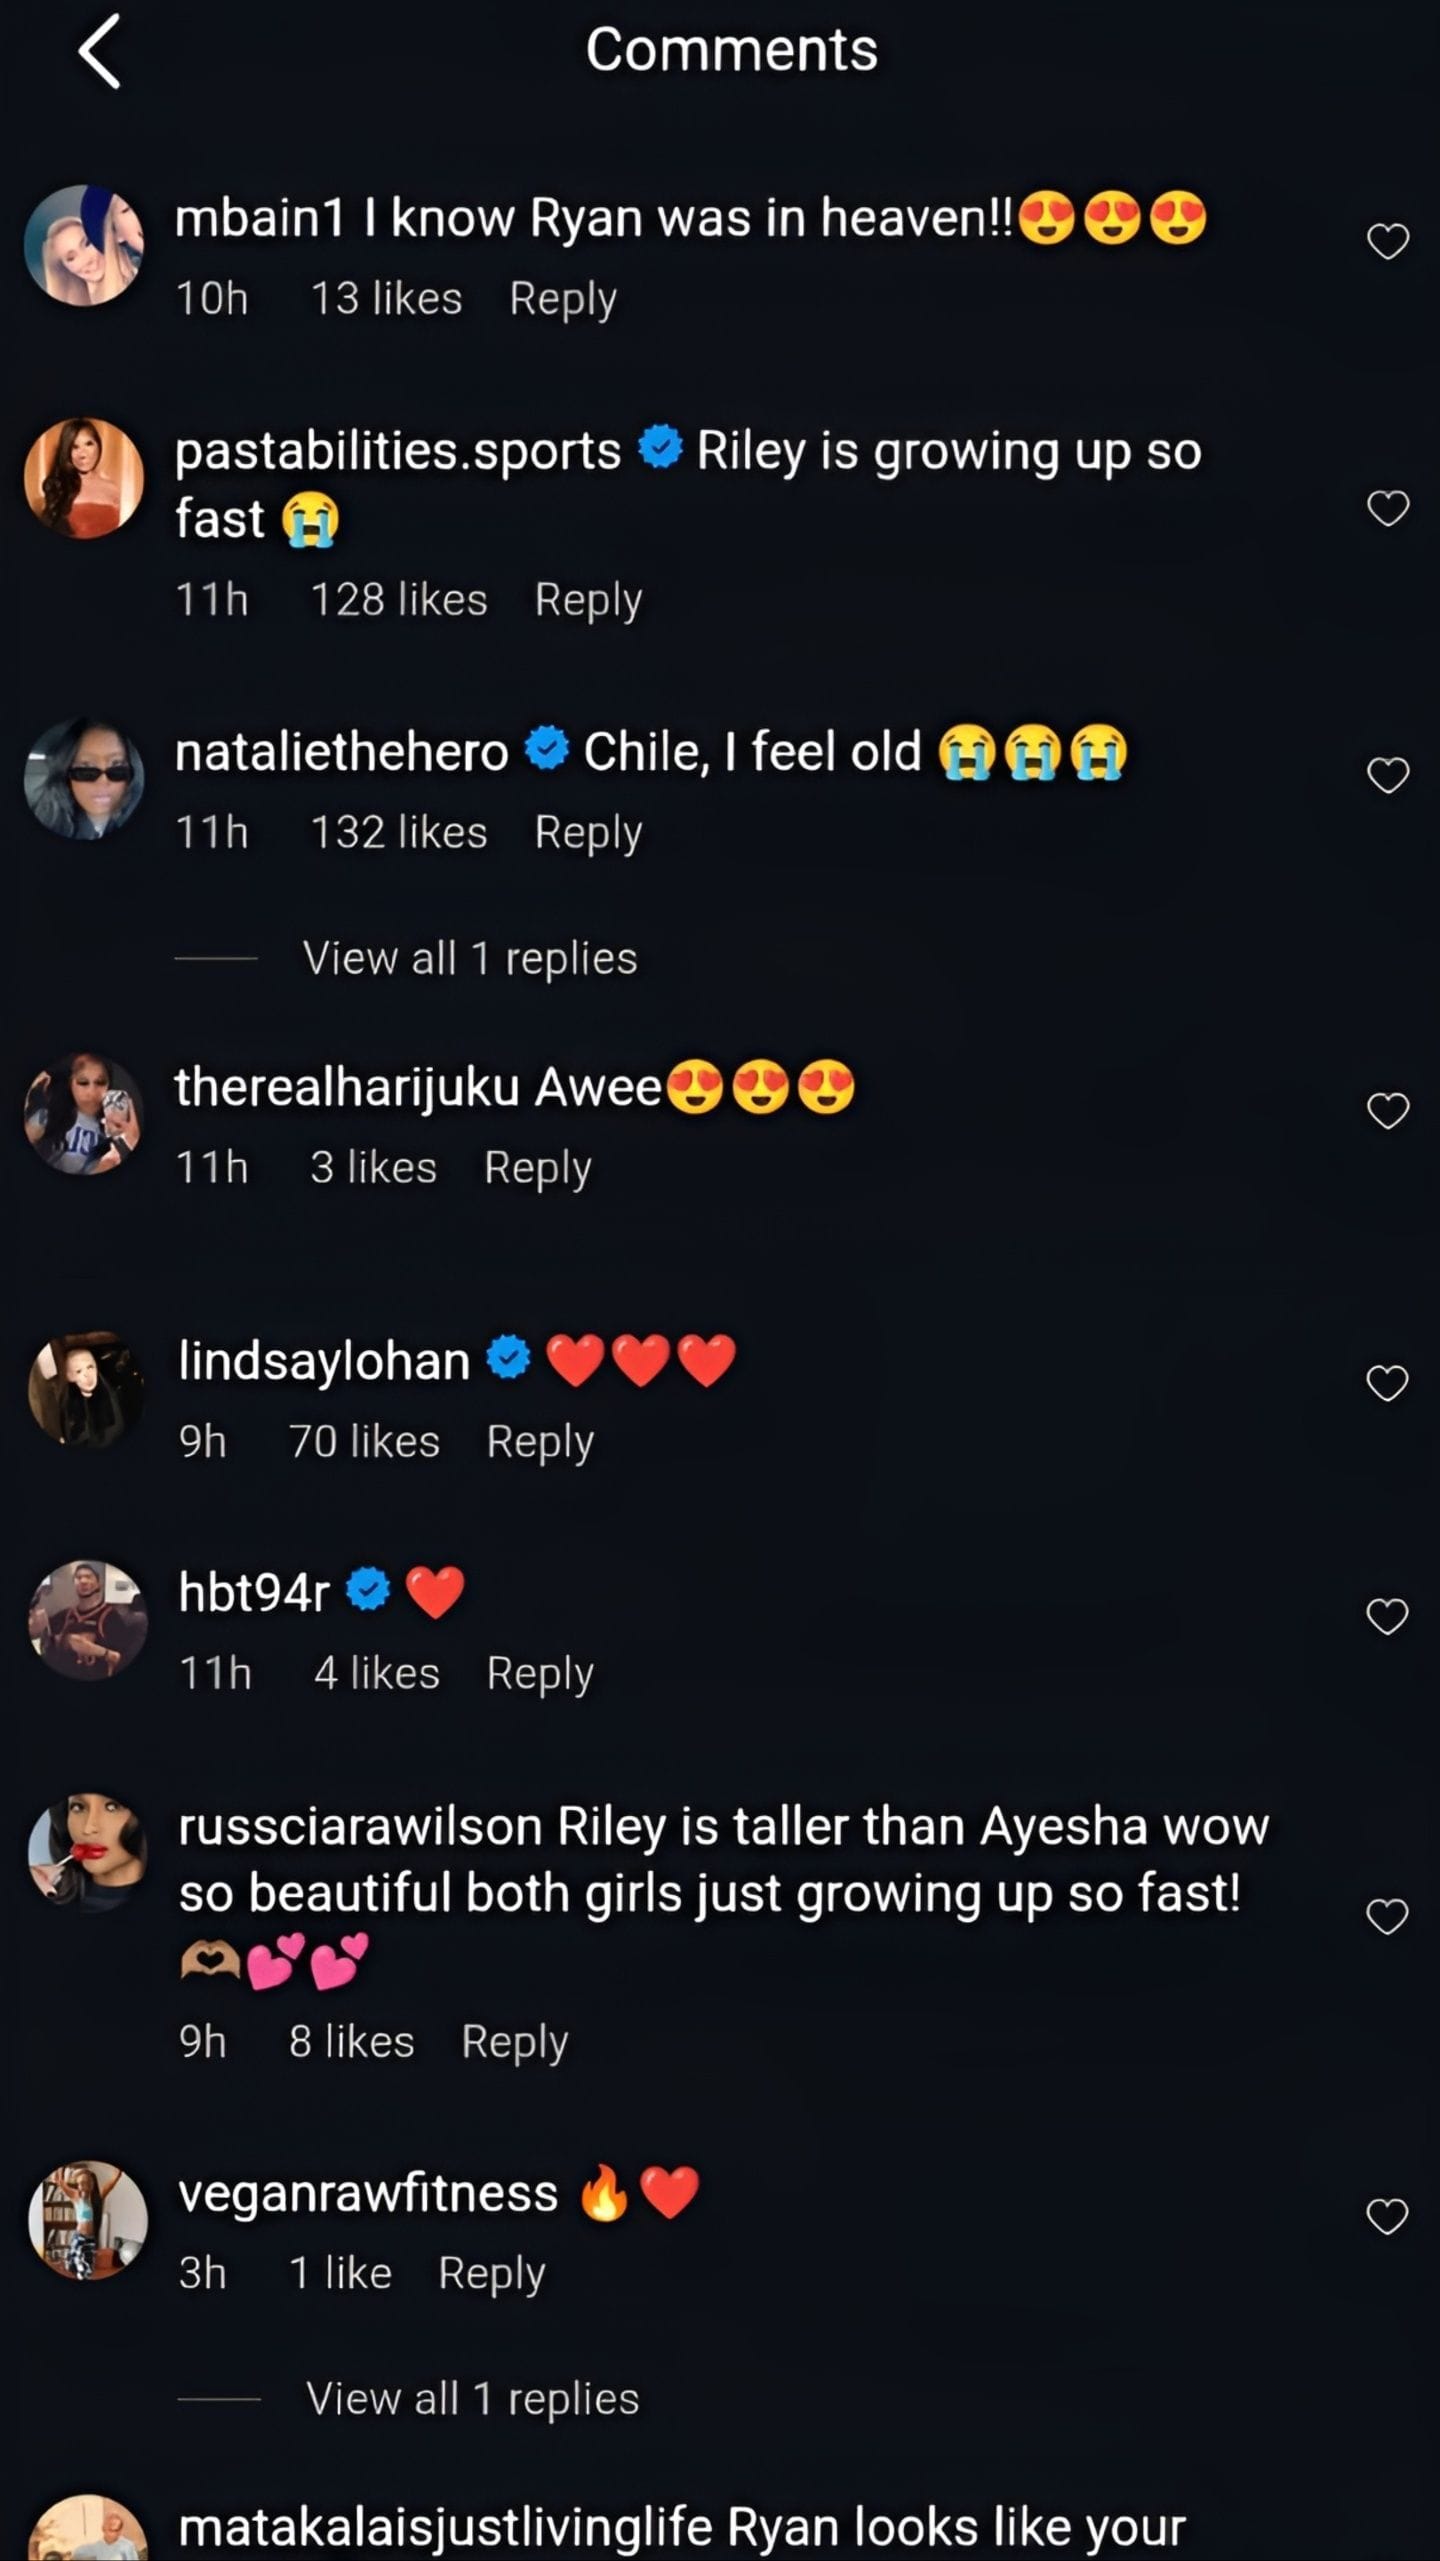View nataliethehero's verified badge
The image size is (1440, 2561).
[x=545, y=751]
